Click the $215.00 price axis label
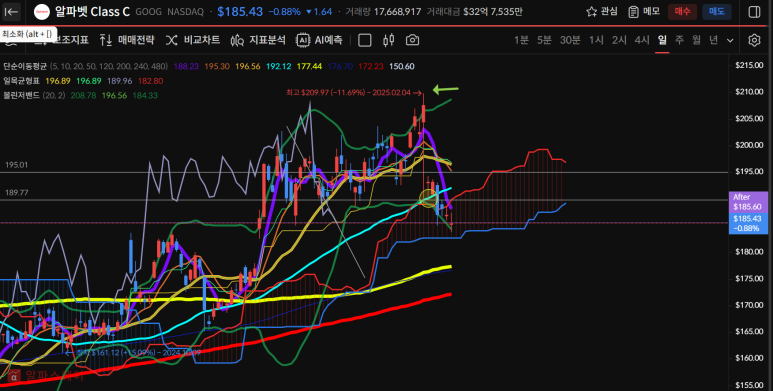The width and height of the screenshot is (773, 391). 749,65
